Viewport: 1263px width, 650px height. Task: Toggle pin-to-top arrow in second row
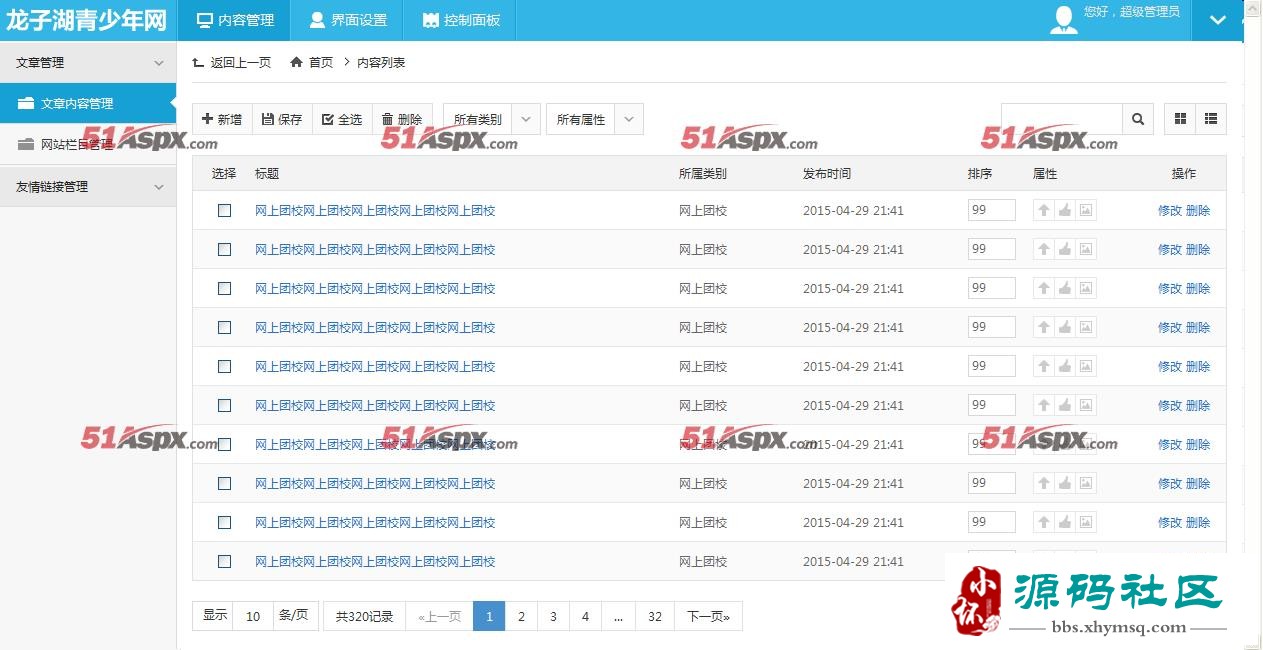1044,249
